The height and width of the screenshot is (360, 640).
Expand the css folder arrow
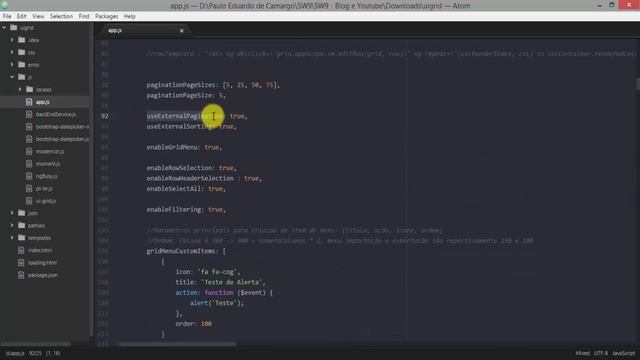tap(12, 52)
